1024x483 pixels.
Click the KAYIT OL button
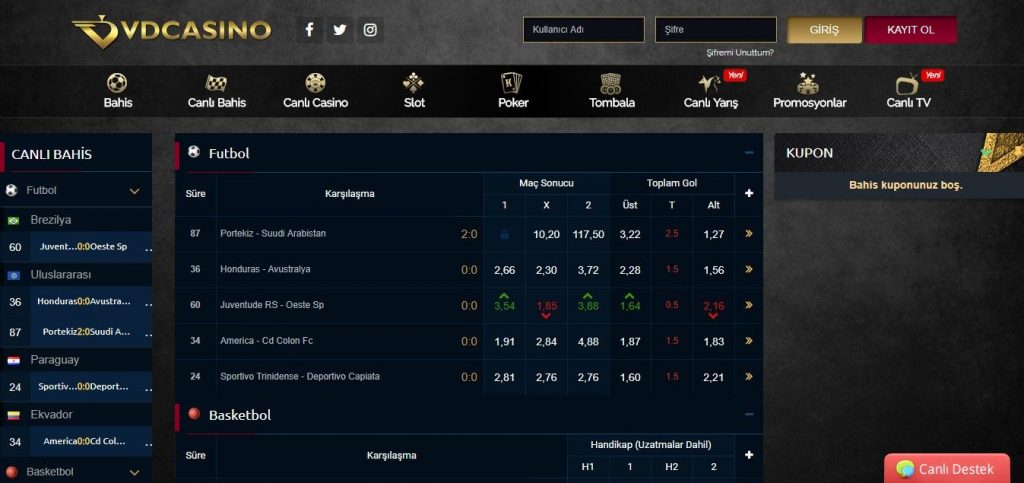tap(910, 30)
